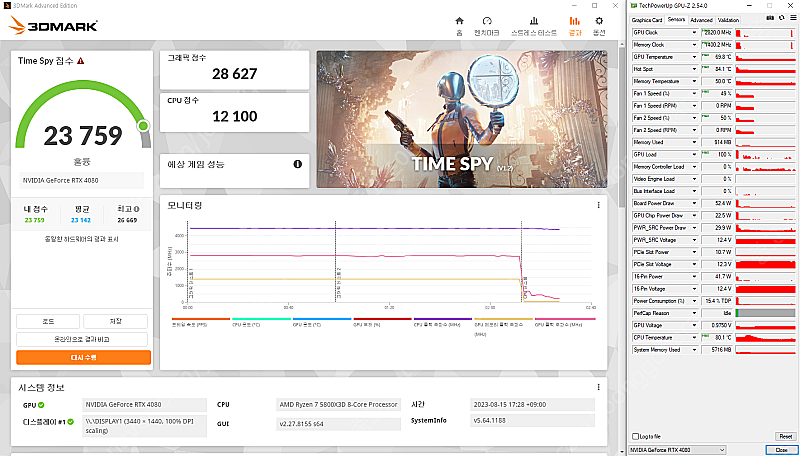Click the NVIDIA GeForce RTX 4080 field under score
Viewport: 800px width, 456px height.
click(x=83, y=180)
